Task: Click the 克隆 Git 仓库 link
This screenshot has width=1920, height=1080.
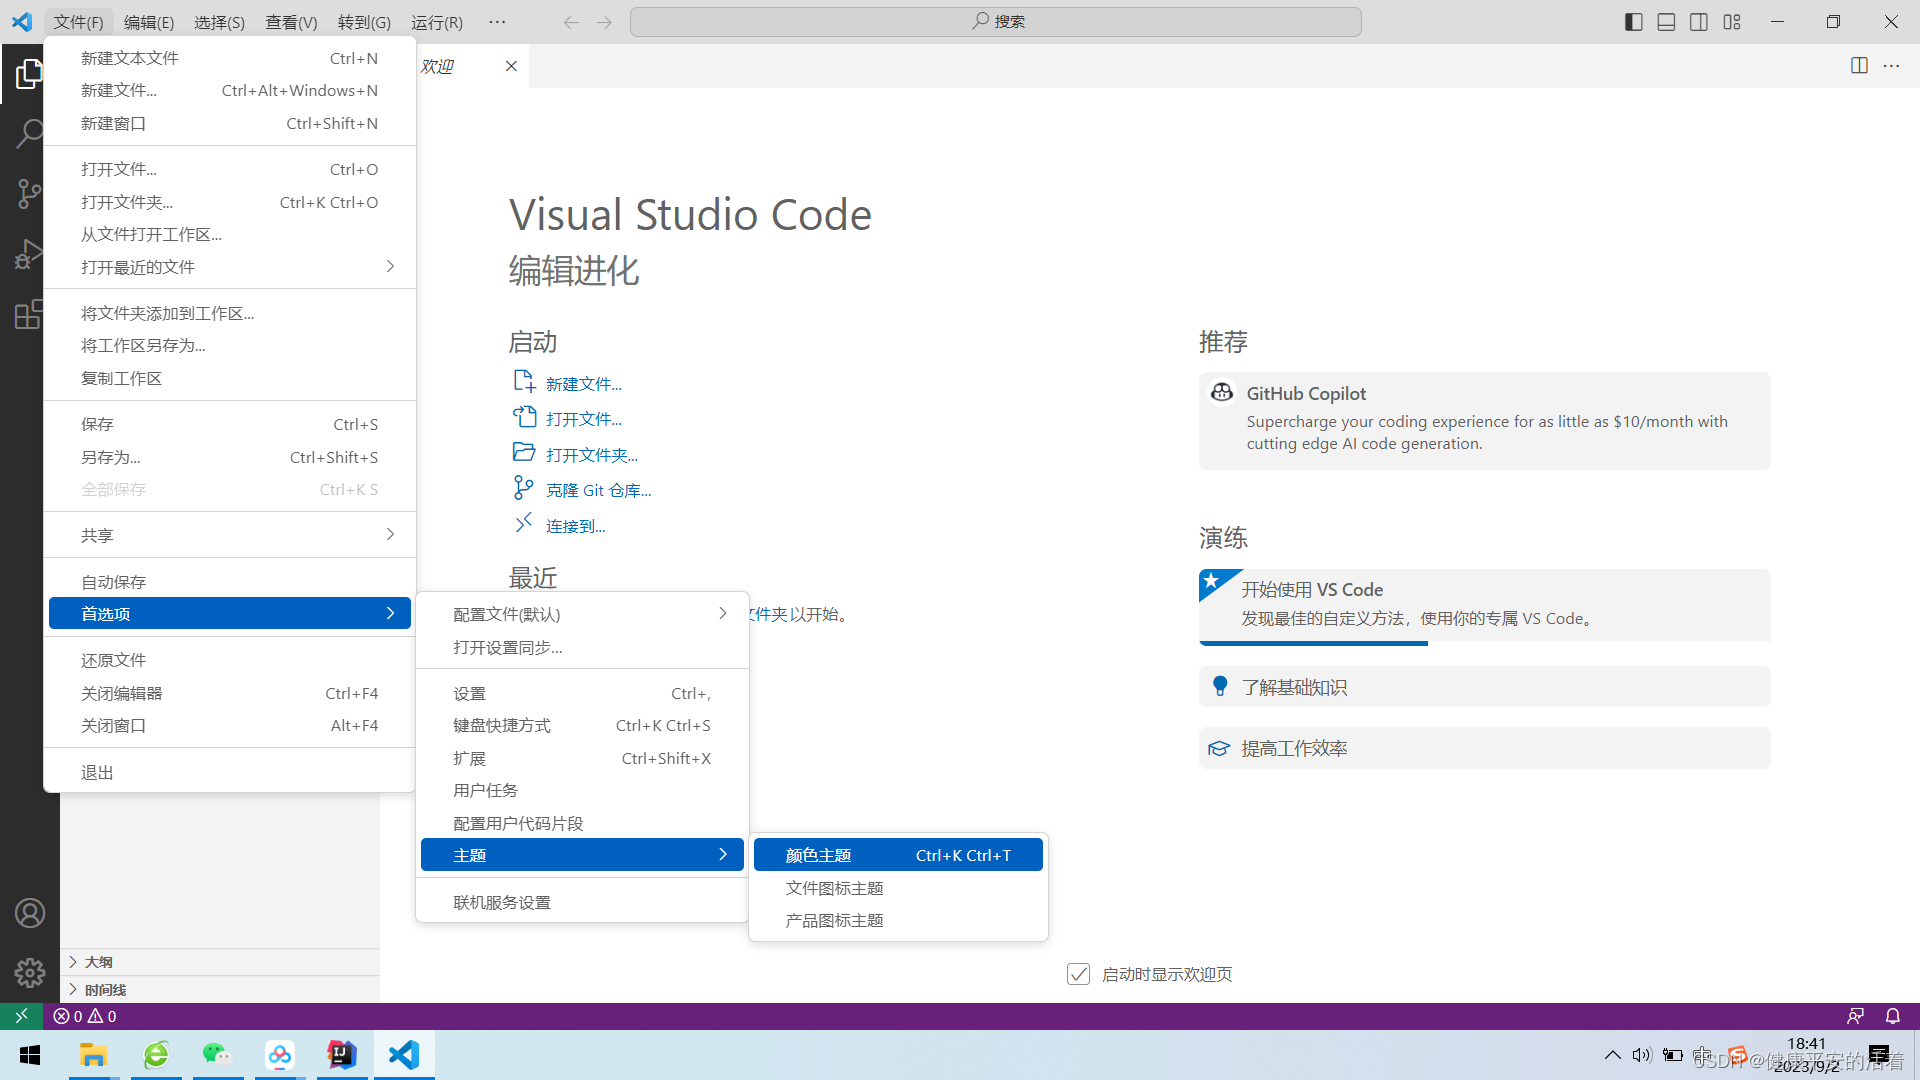Action: [x=598, y=489]
